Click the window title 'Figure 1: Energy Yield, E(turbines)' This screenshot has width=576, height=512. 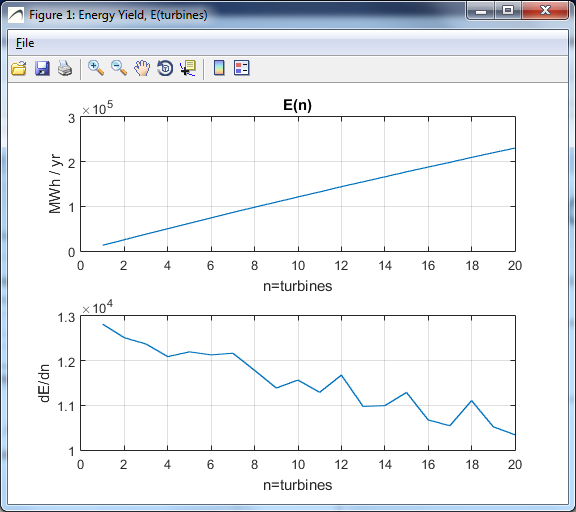click(x=118, y=15)
